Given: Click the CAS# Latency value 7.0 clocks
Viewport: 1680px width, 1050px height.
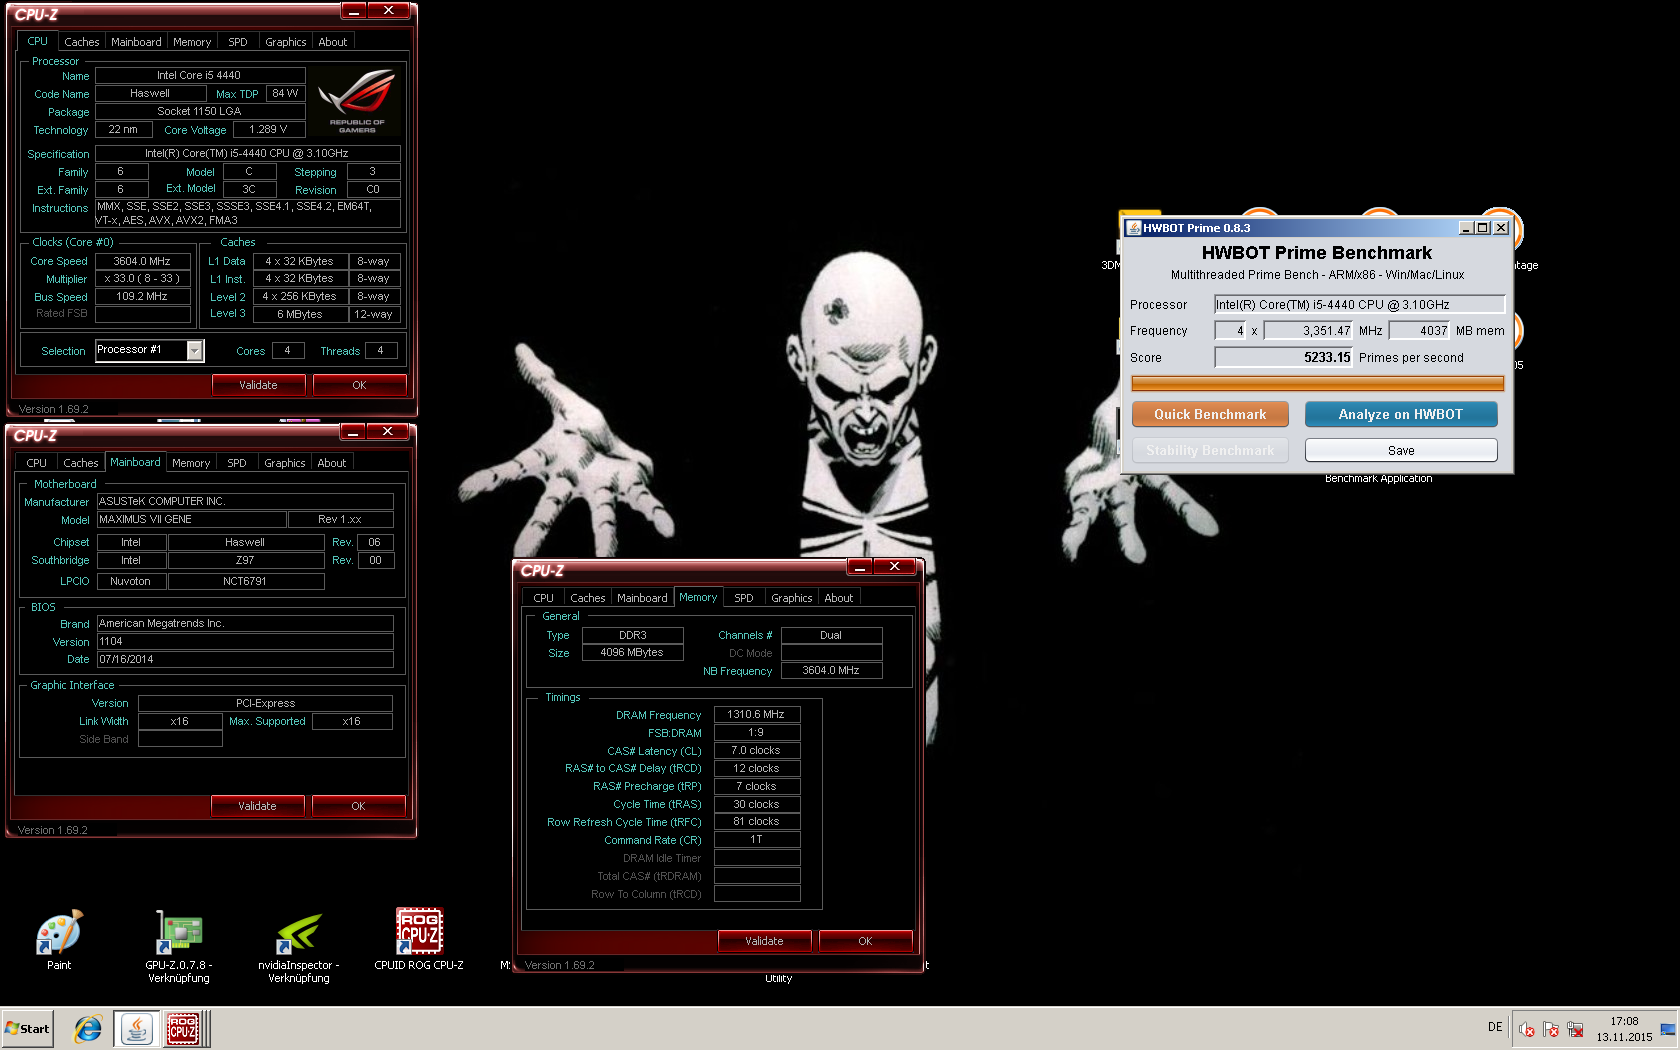Looking at the screenshot, I should coord(757,751).
